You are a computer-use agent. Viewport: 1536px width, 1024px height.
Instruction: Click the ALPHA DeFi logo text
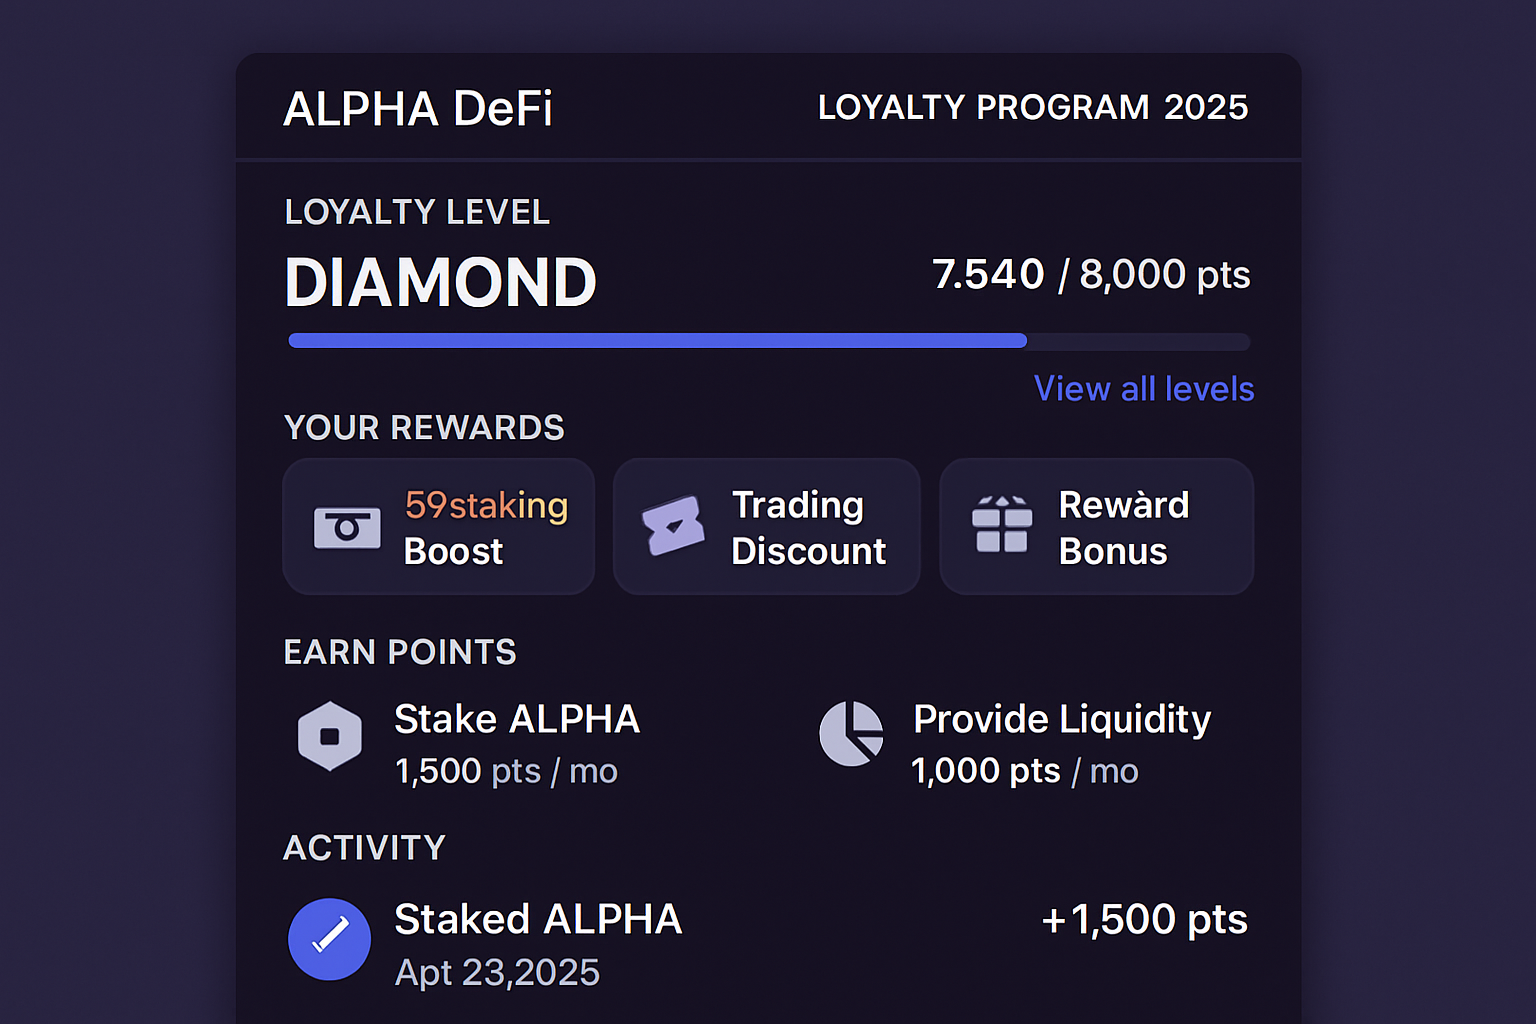419,108
